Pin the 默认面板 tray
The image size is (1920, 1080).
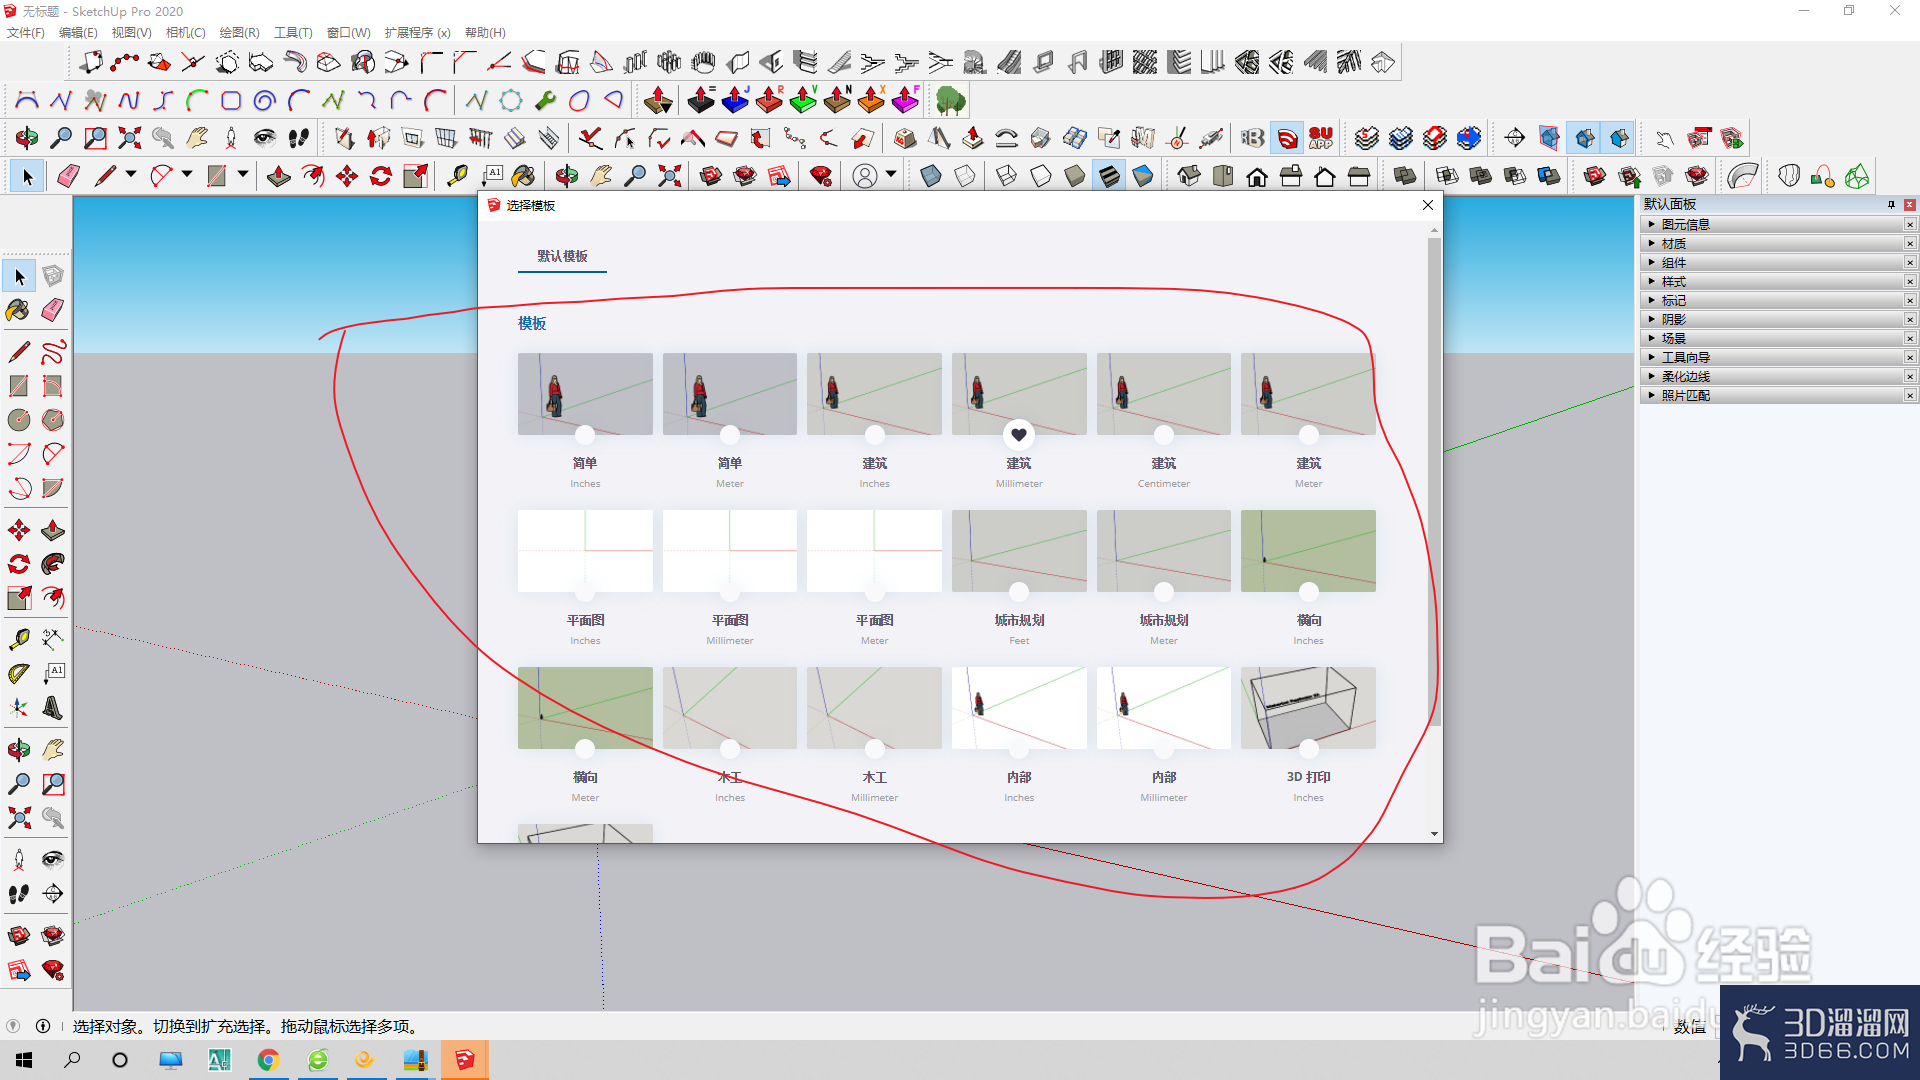tap(1891, 204)
